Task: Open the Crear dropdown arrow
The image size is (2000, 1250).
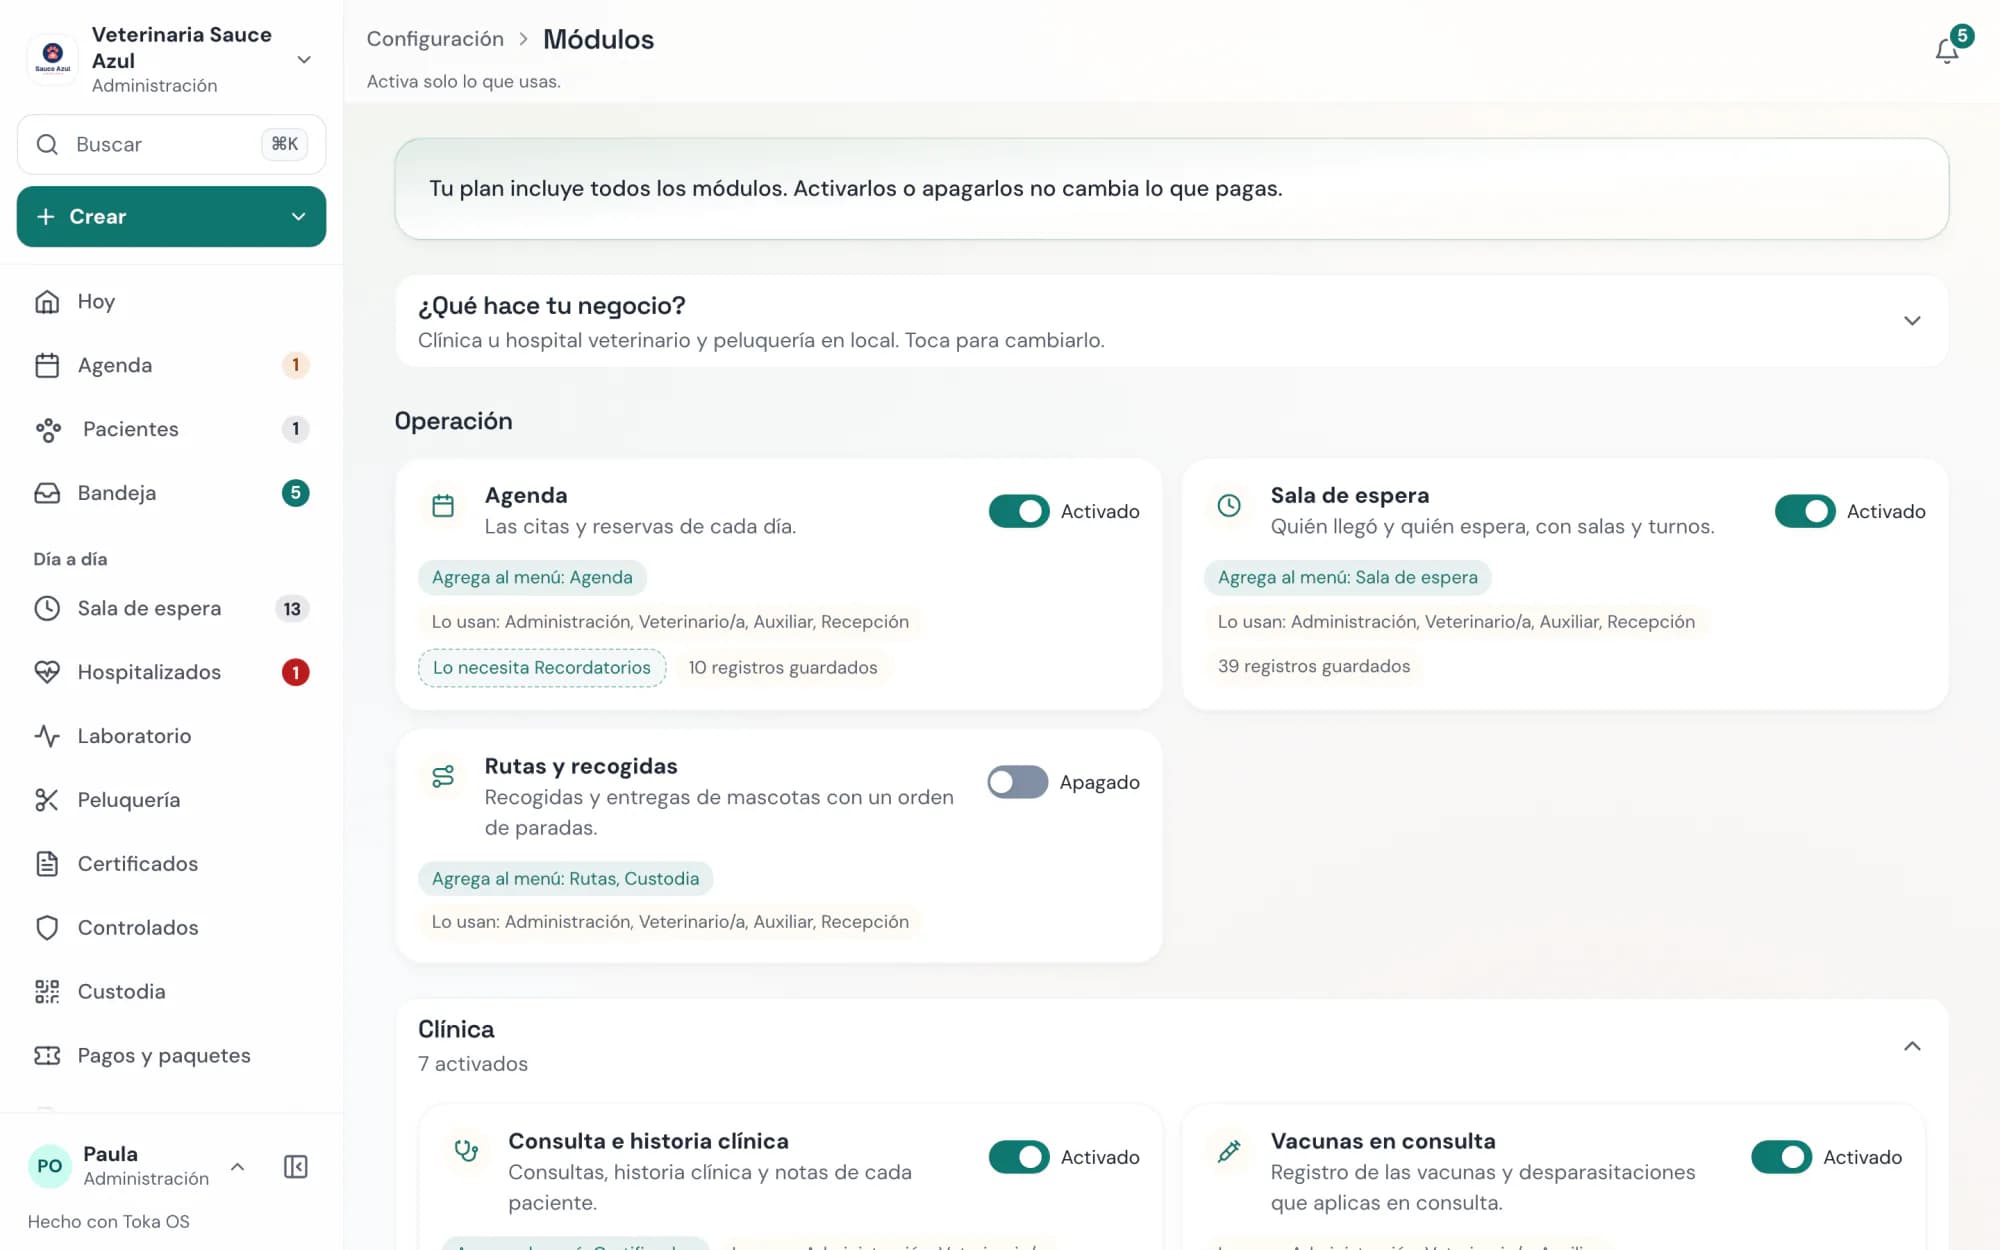Action: [x=298, y=217]
